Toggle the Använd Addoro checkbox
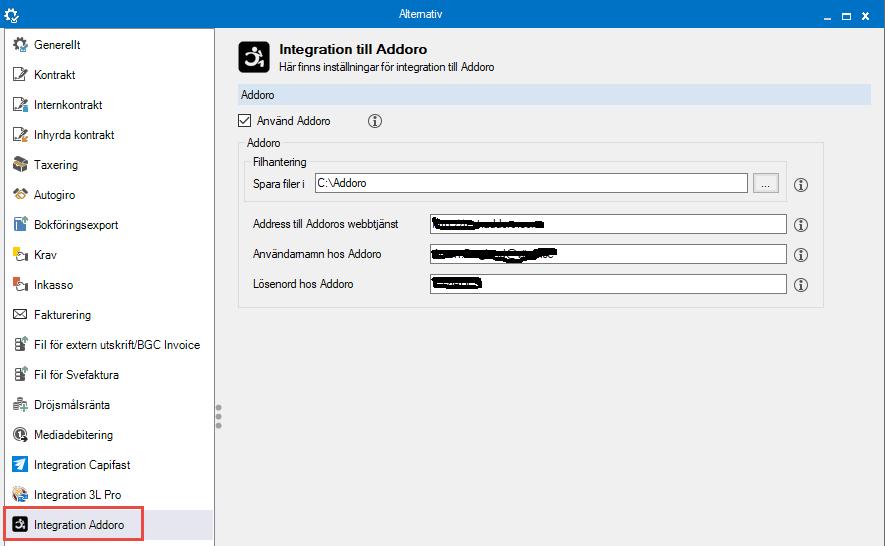 (x=244, y=120)
